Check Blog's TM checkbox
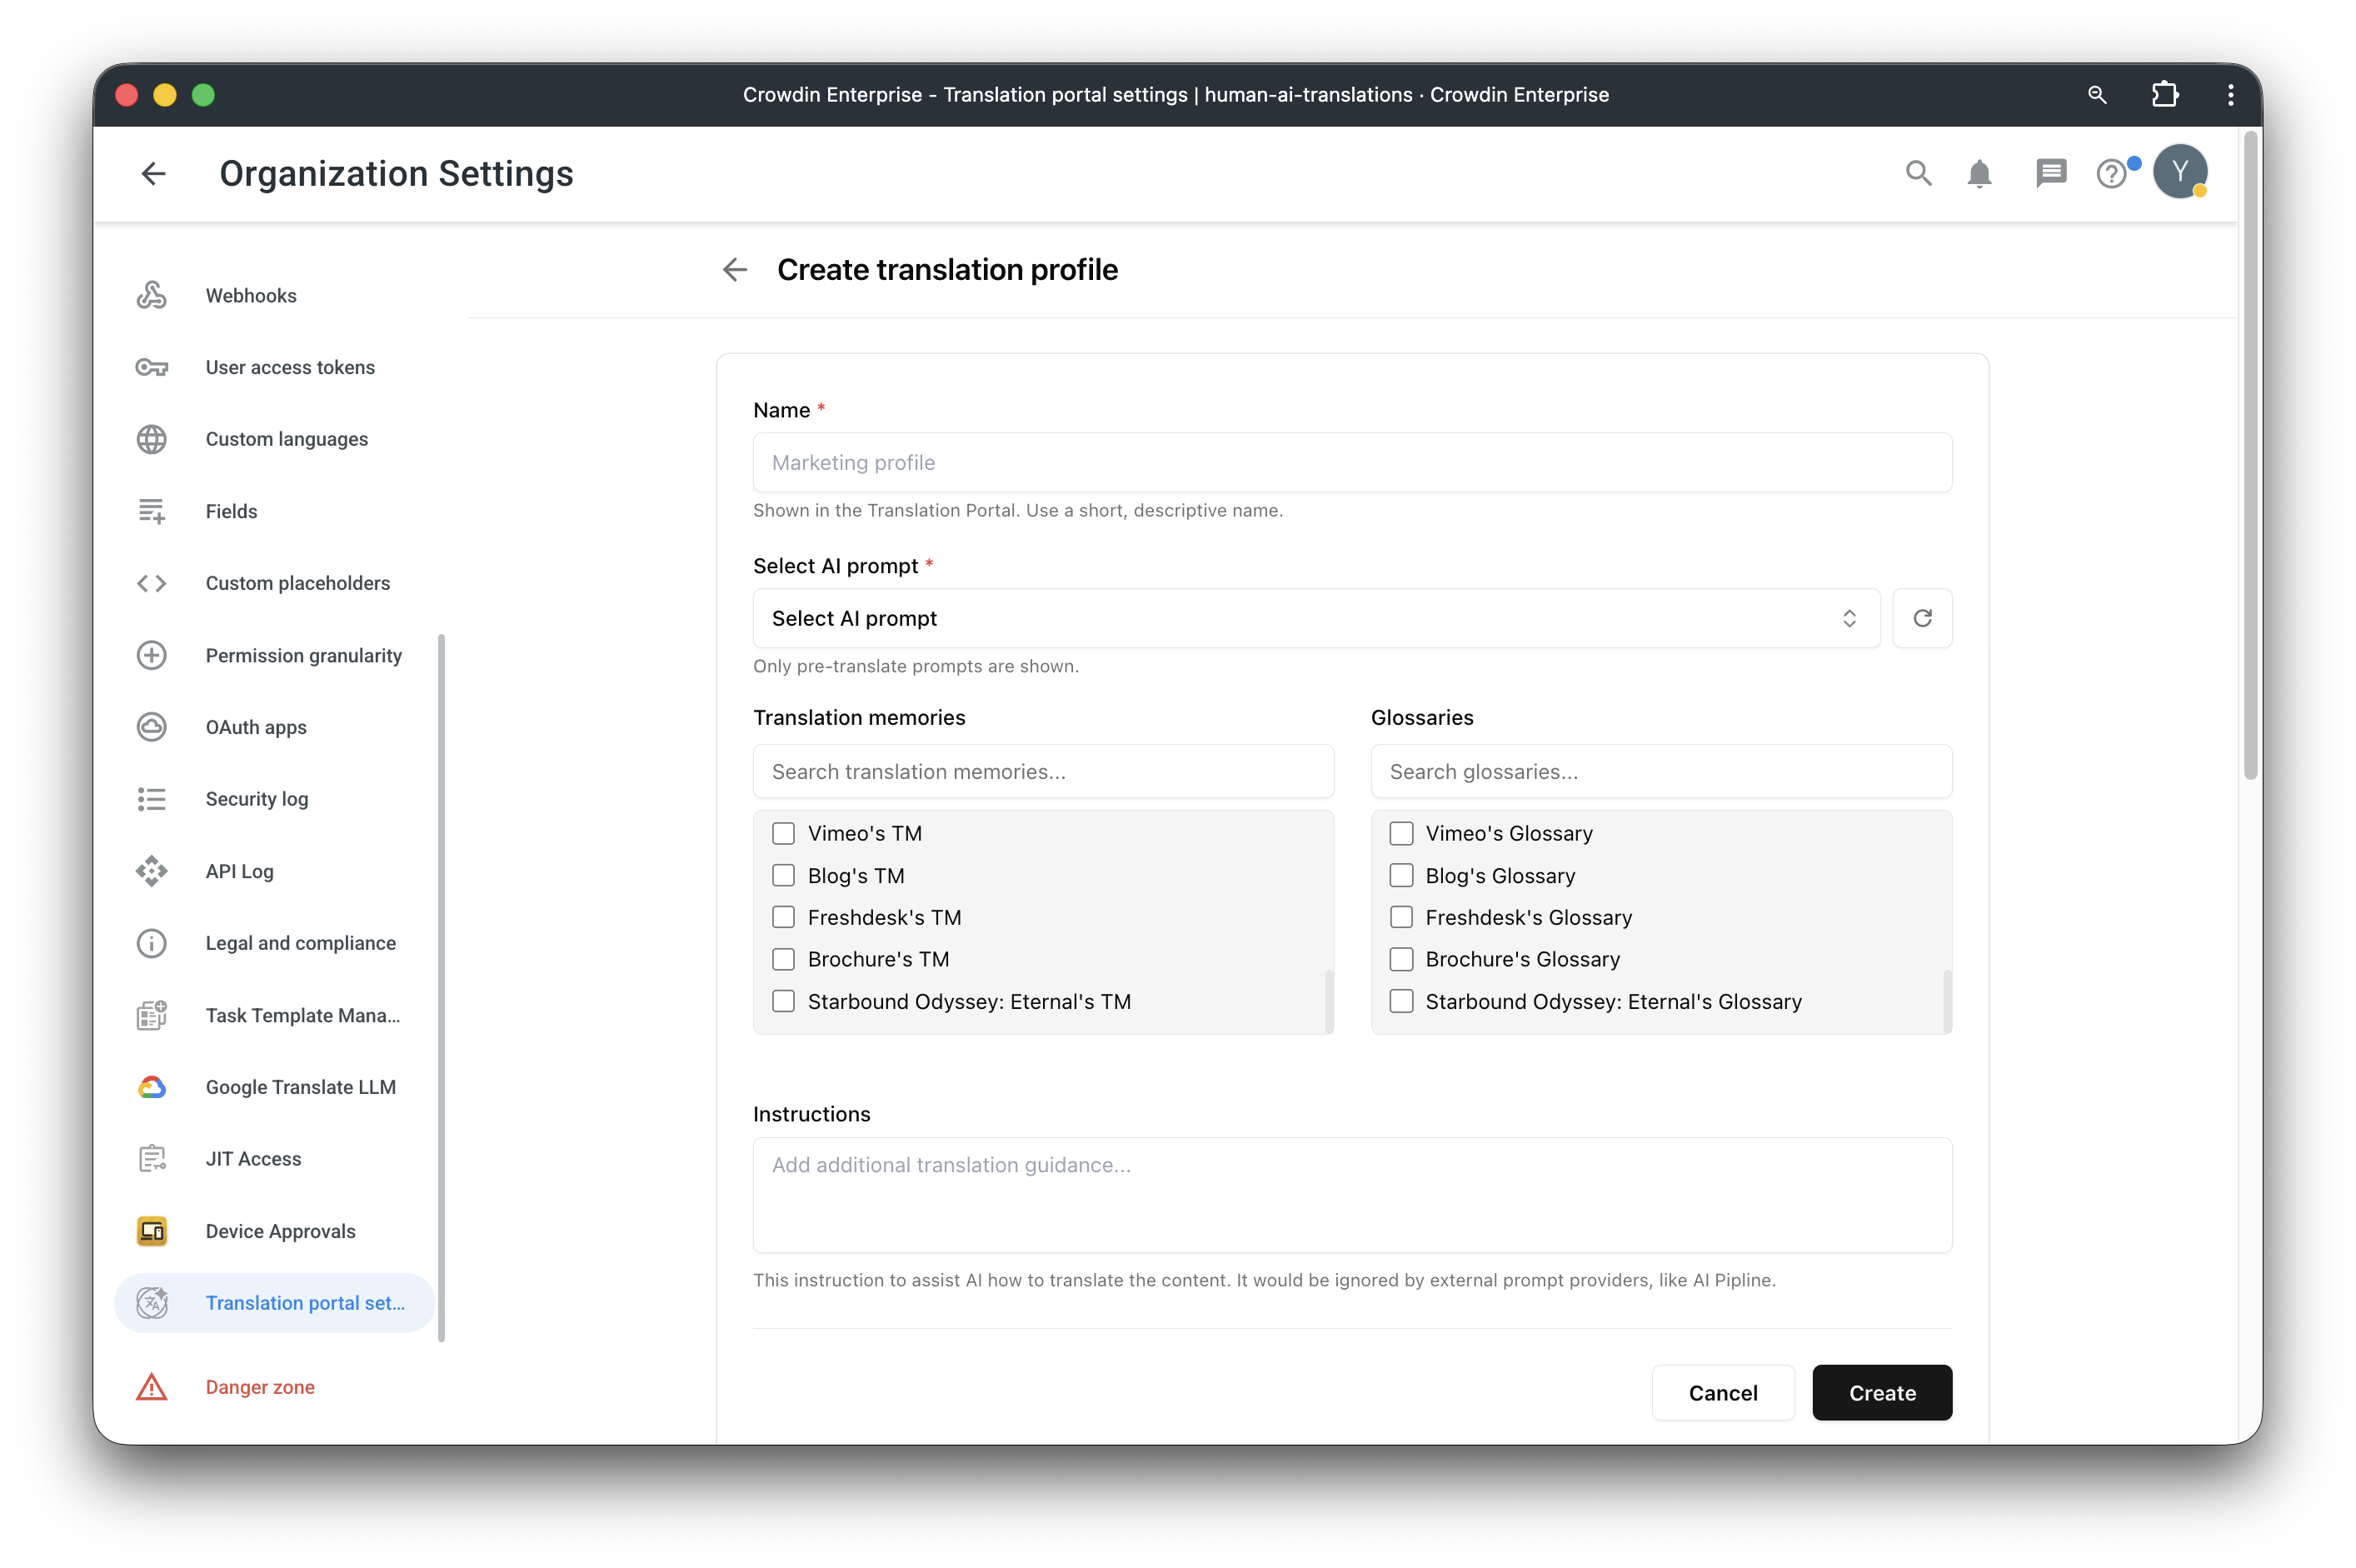 [x=784, y=875]
